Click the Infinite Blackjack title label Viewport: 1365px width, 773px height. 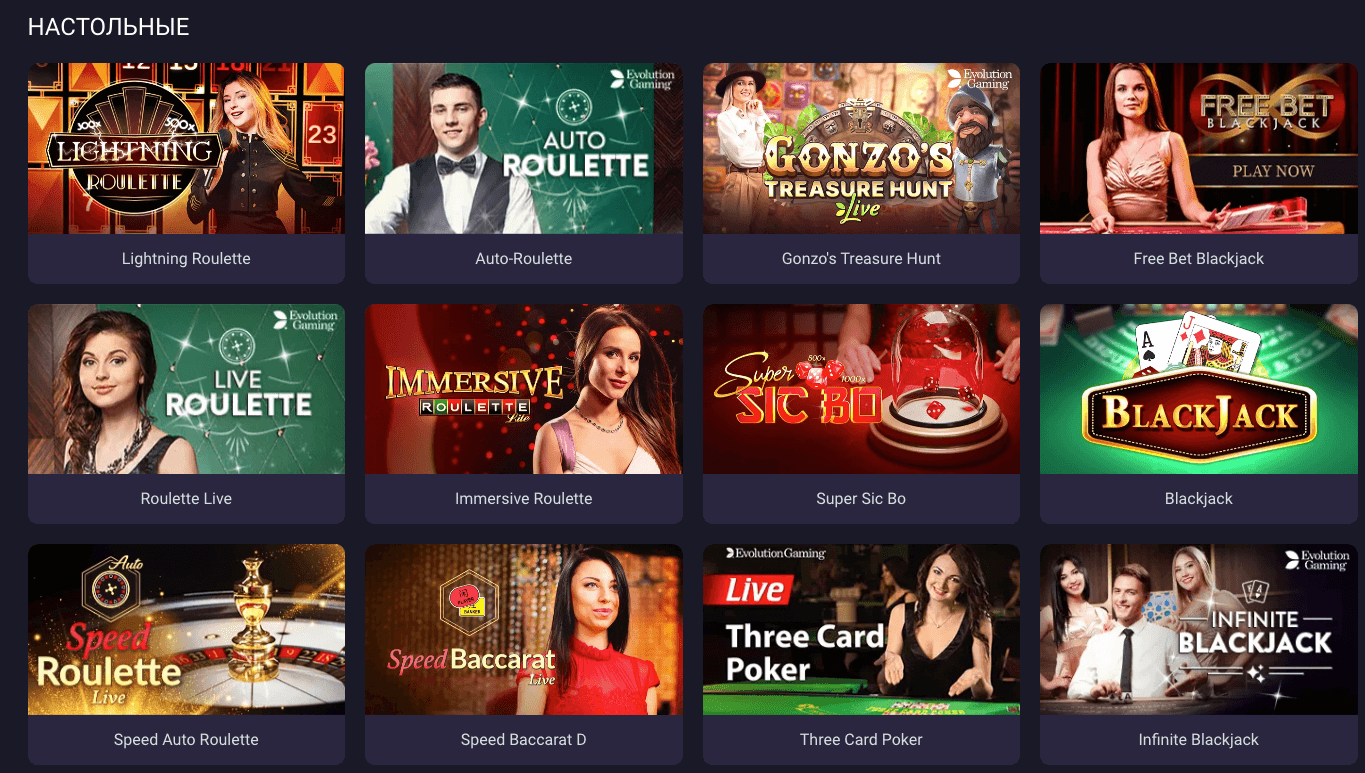click(1199, 740)
